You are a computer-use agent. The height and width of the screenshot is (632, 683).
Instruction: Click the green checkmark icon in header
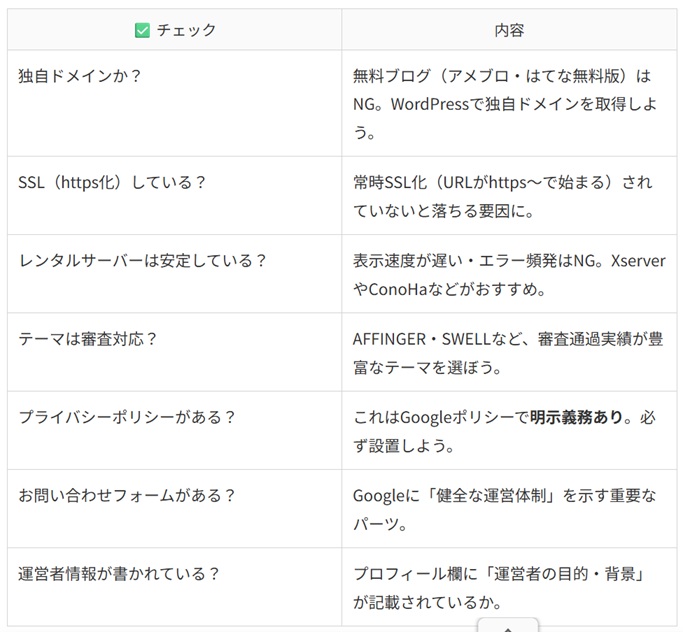point(142,30)
